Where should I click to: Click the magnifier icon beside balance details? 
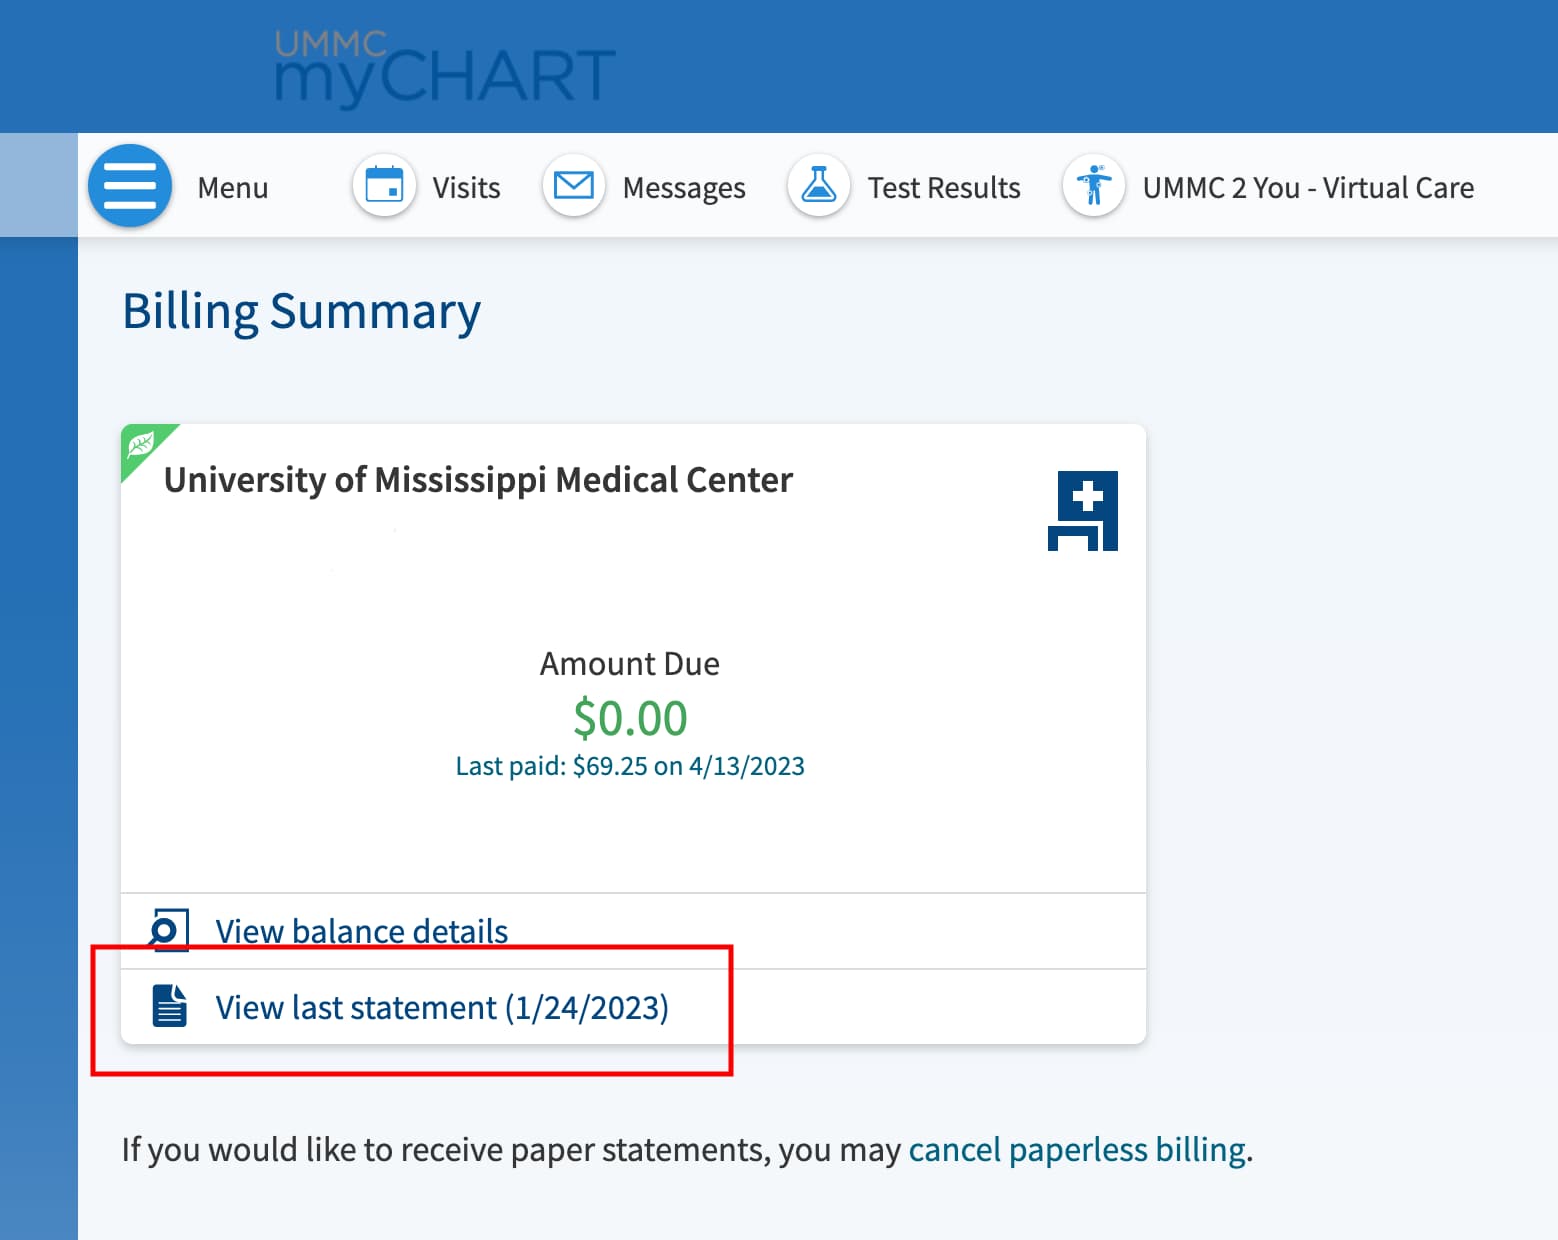(x=168, y=930)
